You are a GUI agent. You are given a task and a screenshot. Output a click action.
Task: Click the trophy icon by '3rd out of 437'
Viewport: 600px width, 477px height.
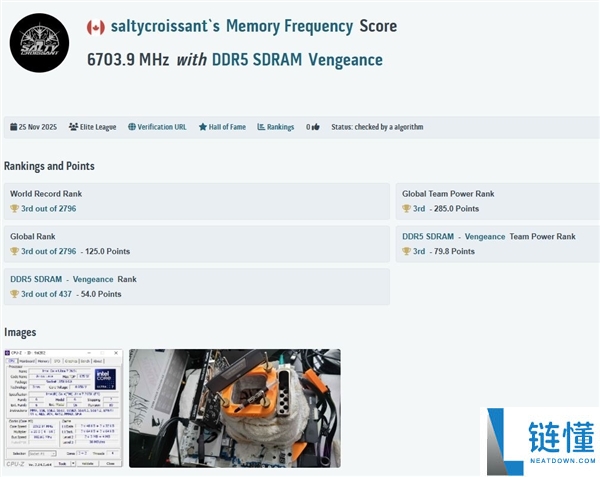point(15,294)
